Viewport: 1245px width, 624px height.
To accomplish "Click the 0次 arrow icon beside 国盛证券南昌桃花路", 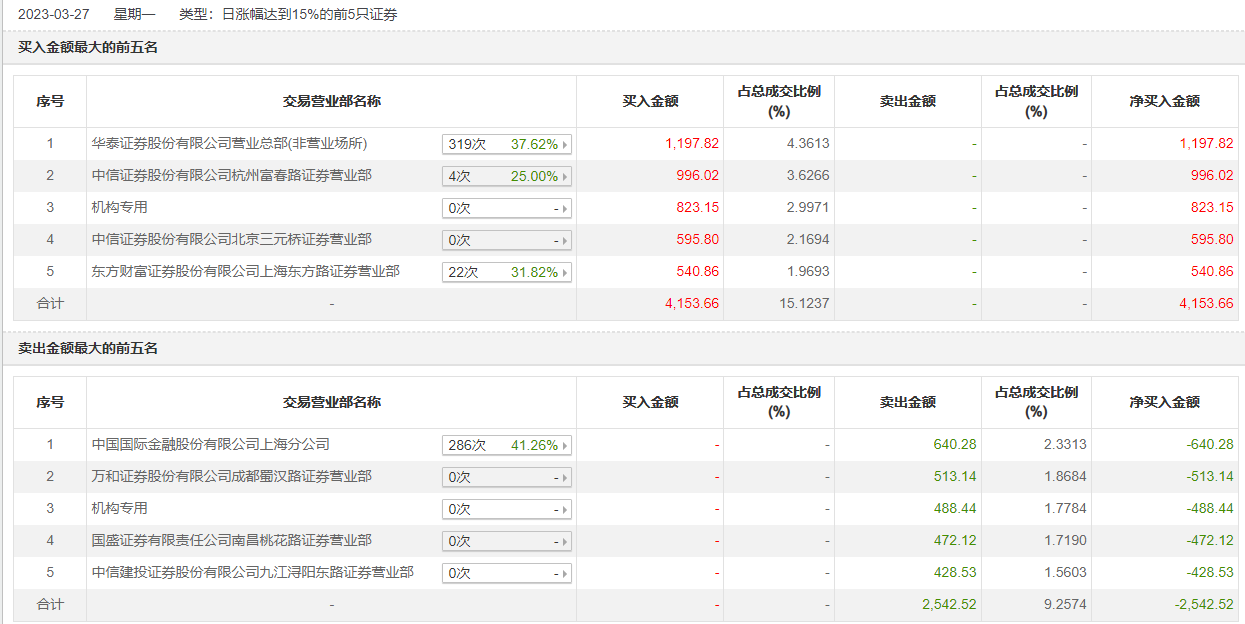I will tap(564, 542).
